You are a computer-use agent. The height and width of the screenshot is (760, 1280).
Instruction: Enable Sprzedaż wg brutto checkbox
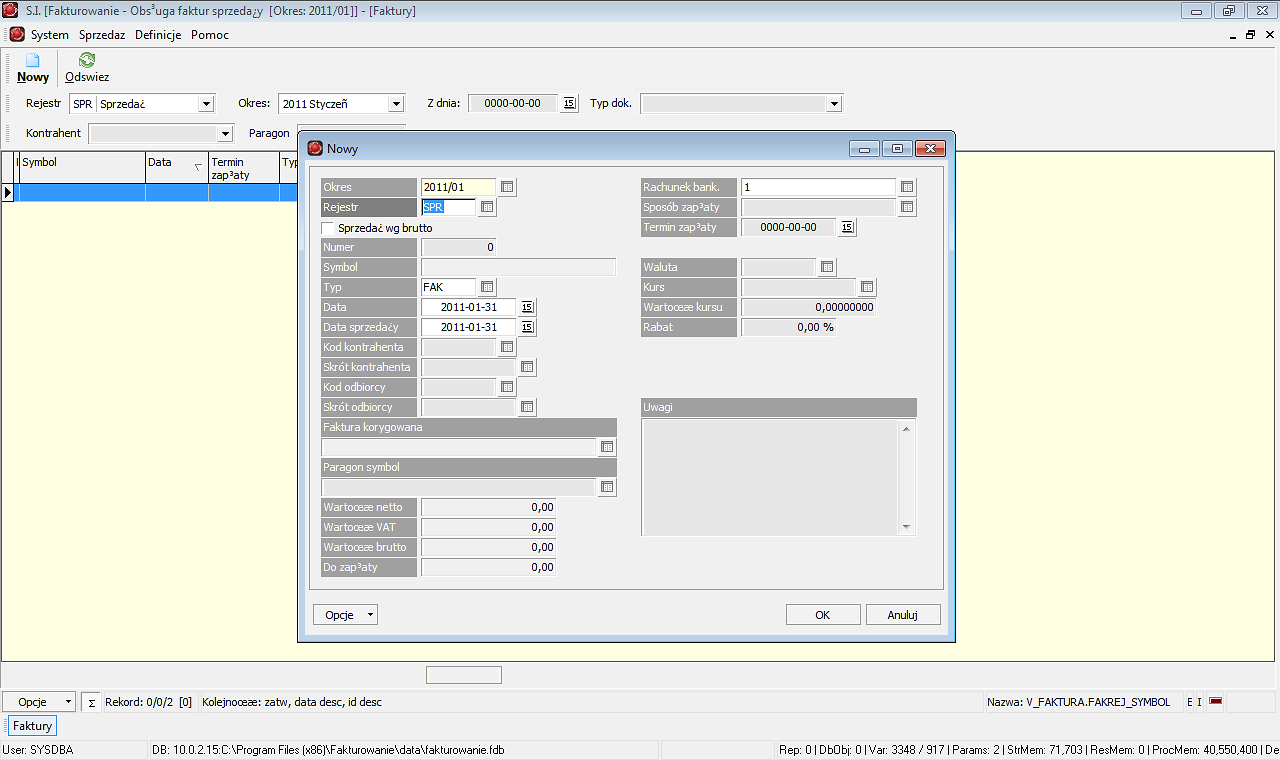point(328,227)
